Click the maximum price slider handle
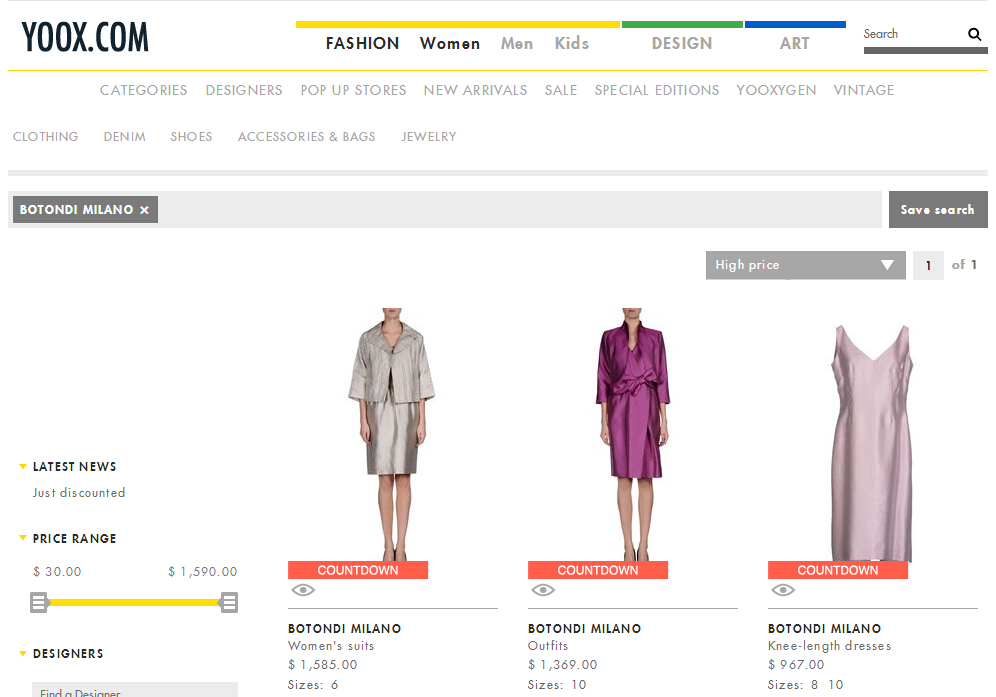996x697 pixels. 229,602
